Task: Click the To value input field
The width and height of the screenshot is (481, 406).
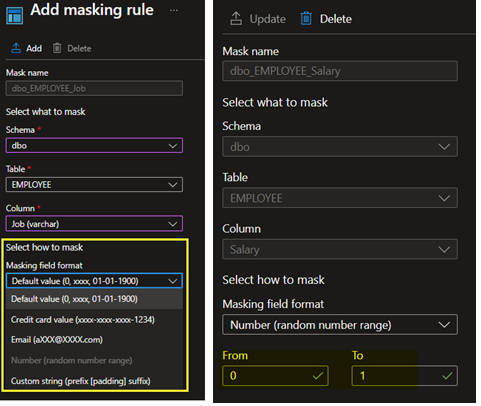Action: (x=405, y=376)
